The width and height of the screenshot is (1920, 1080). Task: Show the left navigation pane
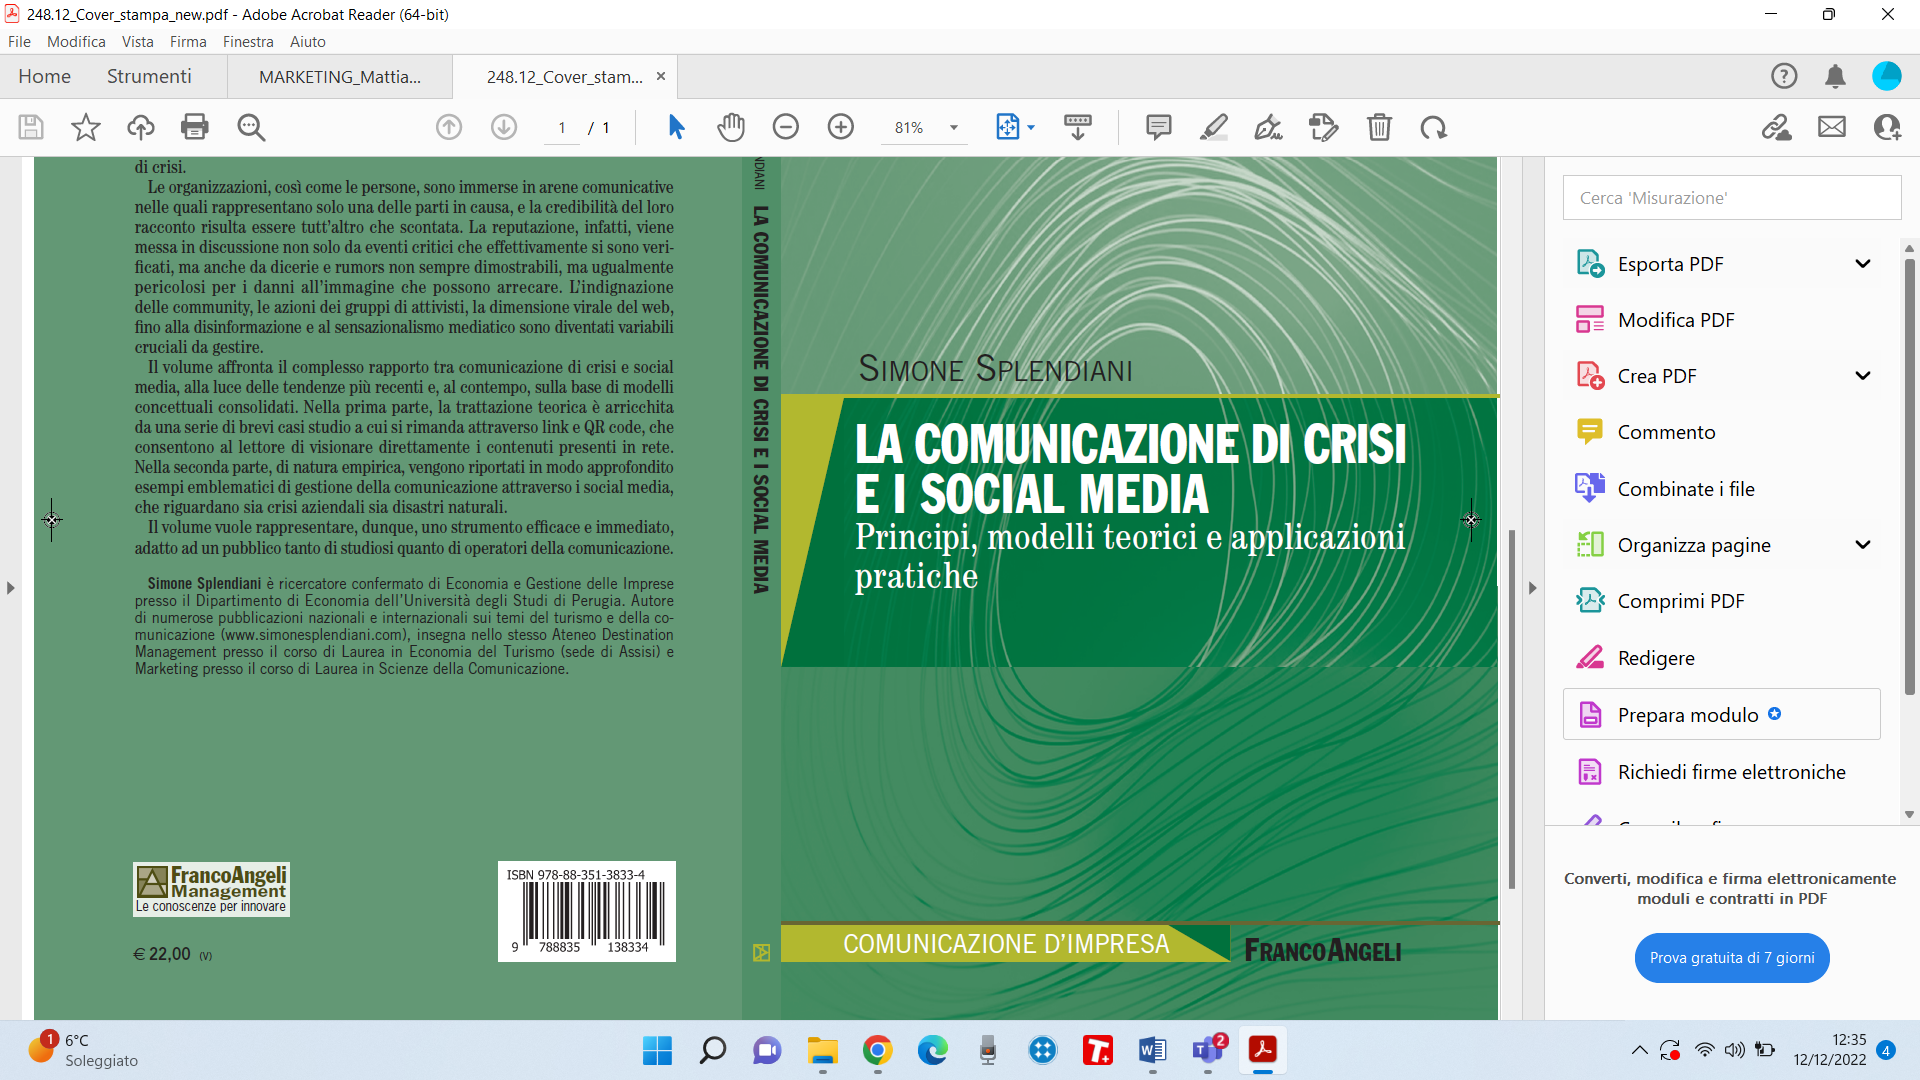[x=11, y=588]
